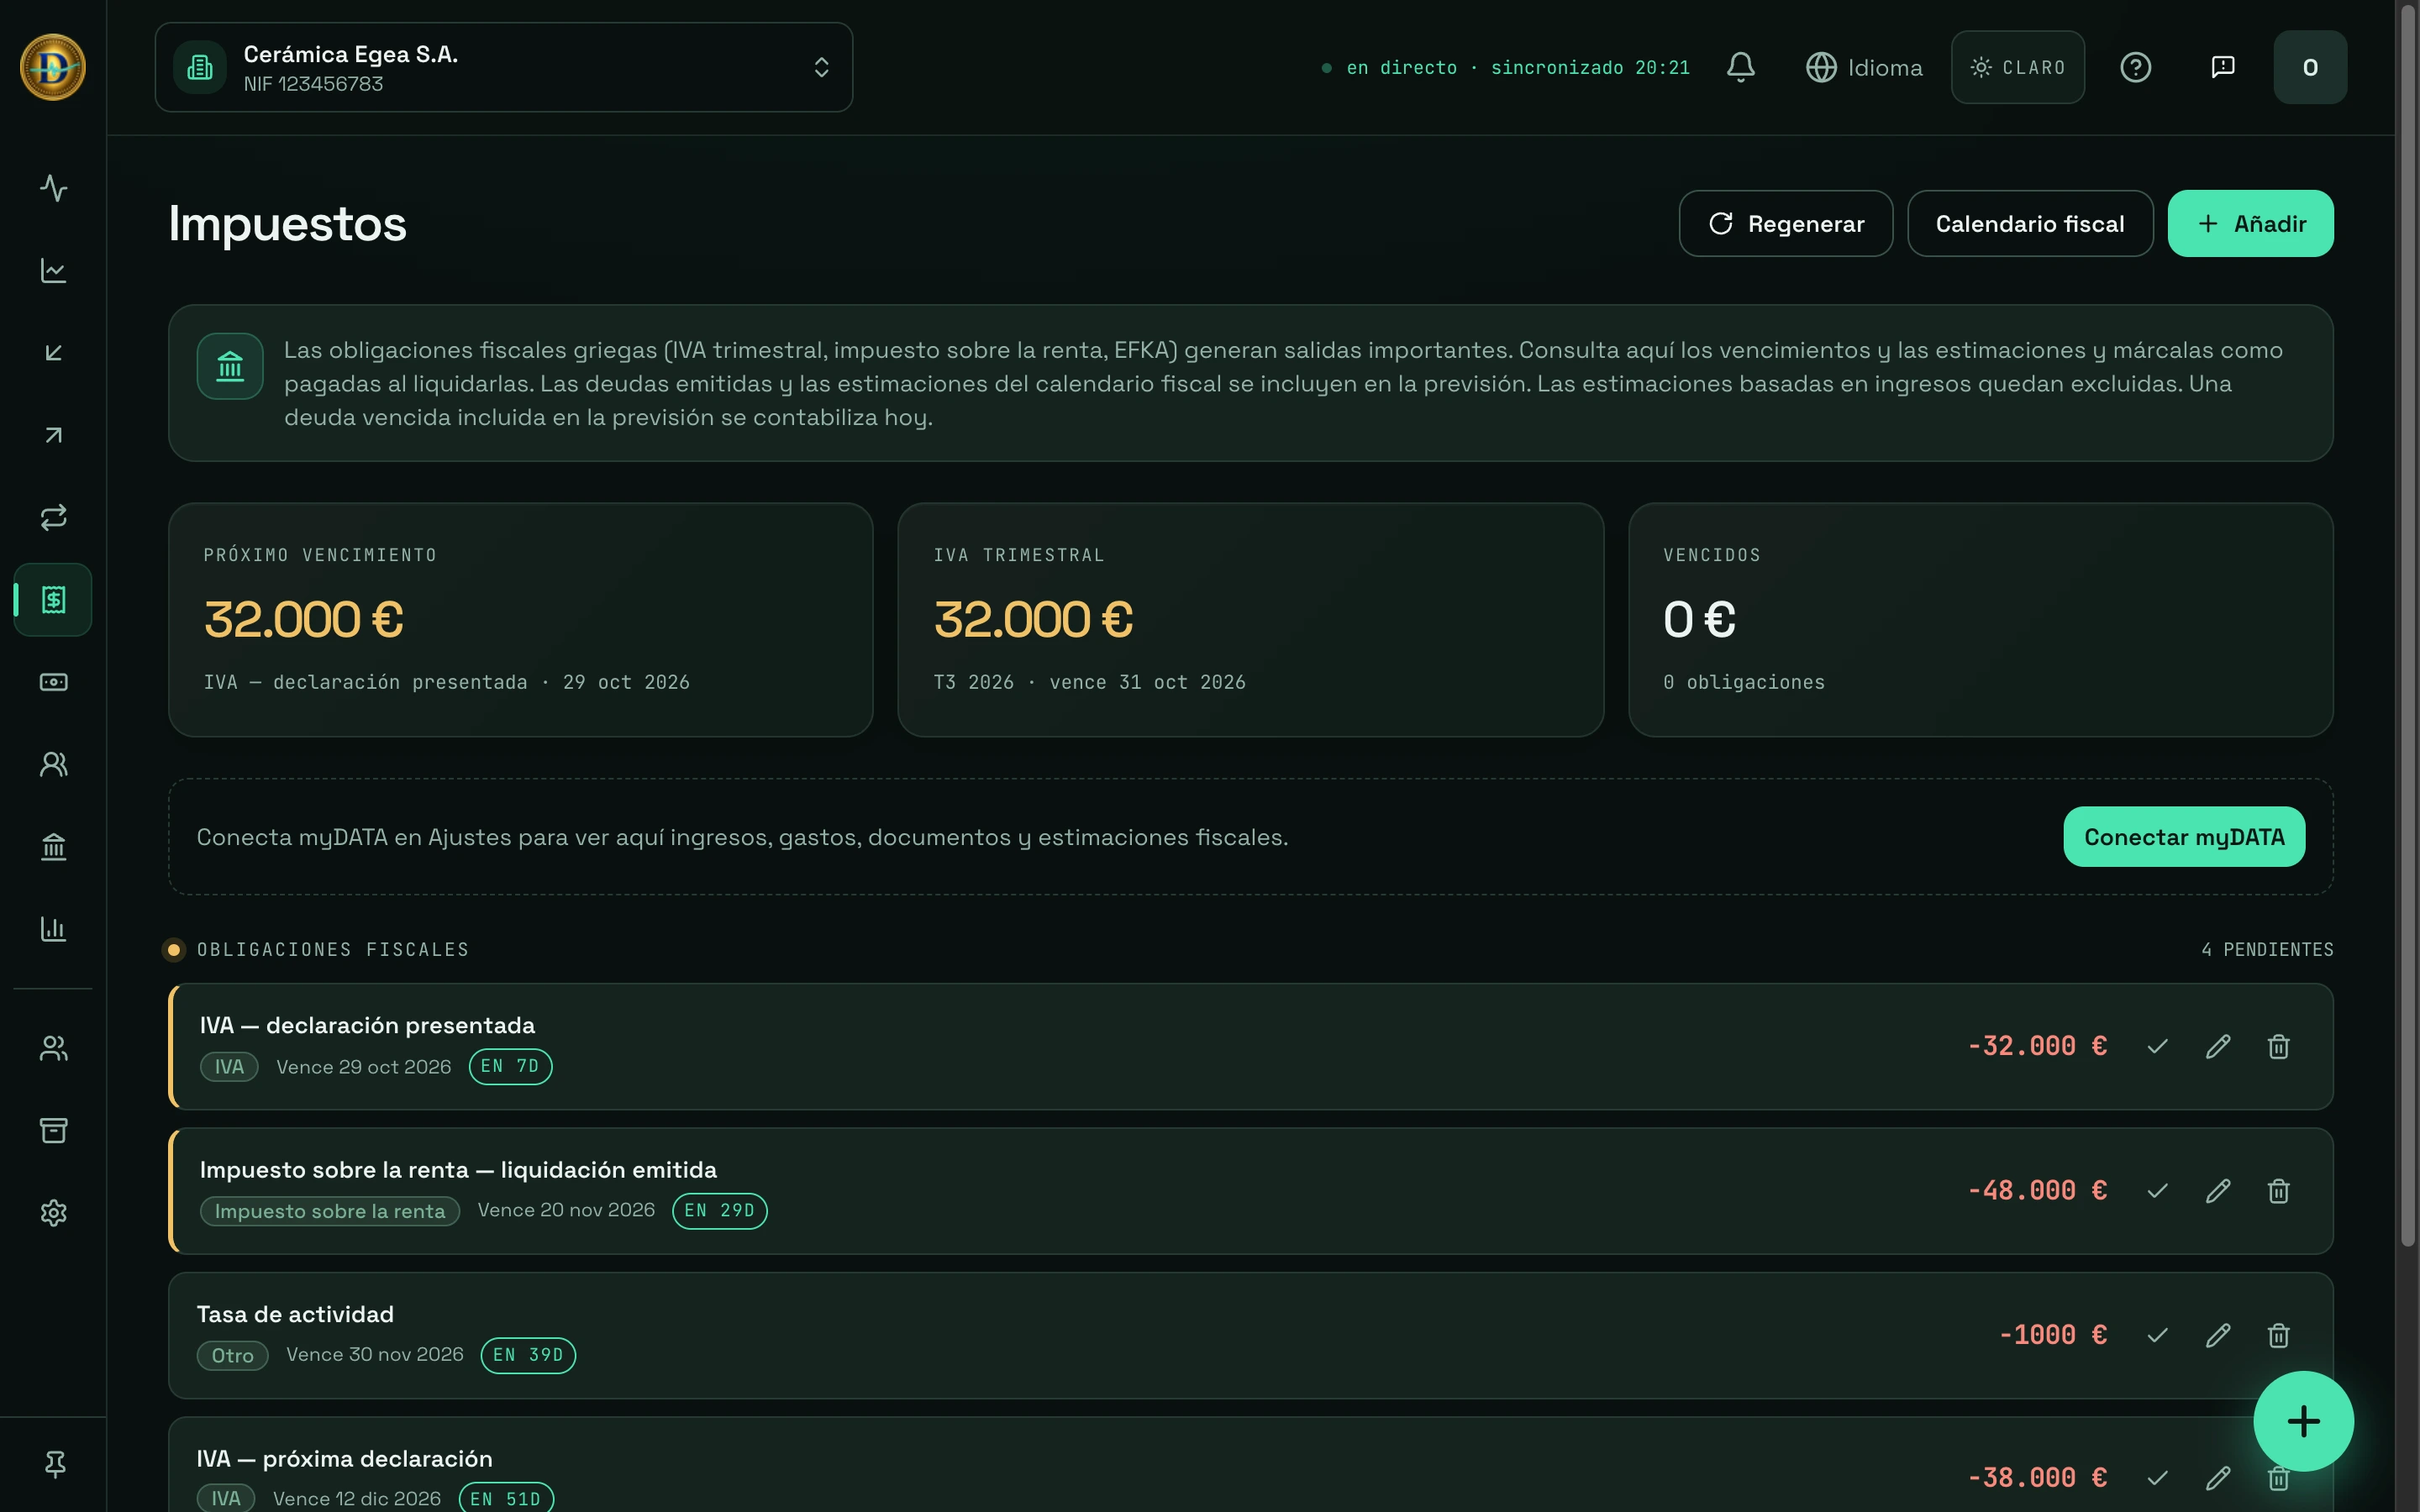The width and height of the screenshot is (2420, 1512).
Task: Click Conectar myDATA button
Action: 2184,837
